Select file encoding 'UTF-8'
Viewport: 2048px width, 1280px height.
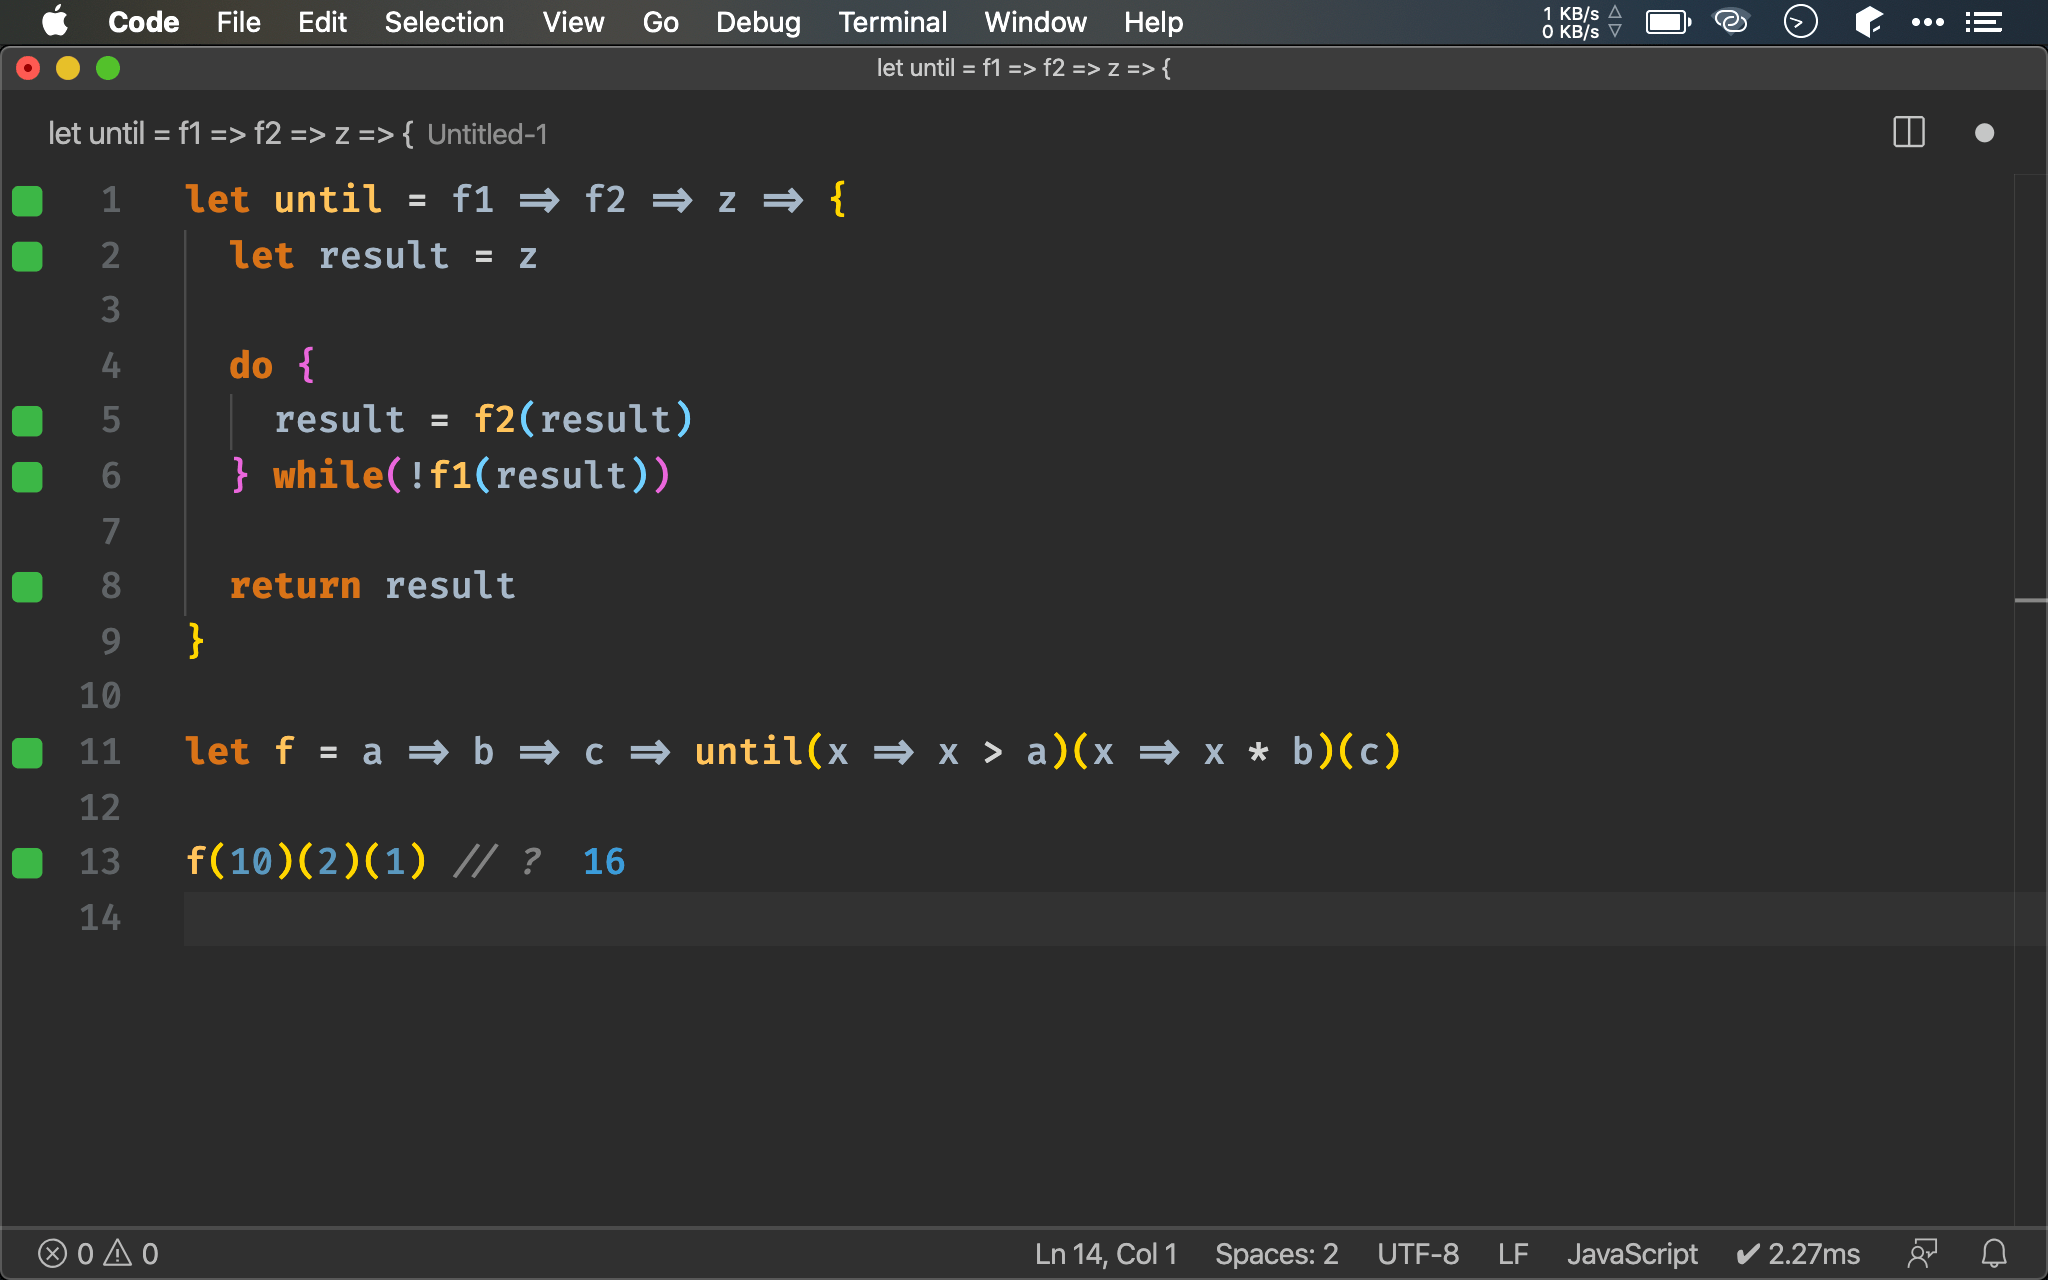click(x=1417, y=1253)
